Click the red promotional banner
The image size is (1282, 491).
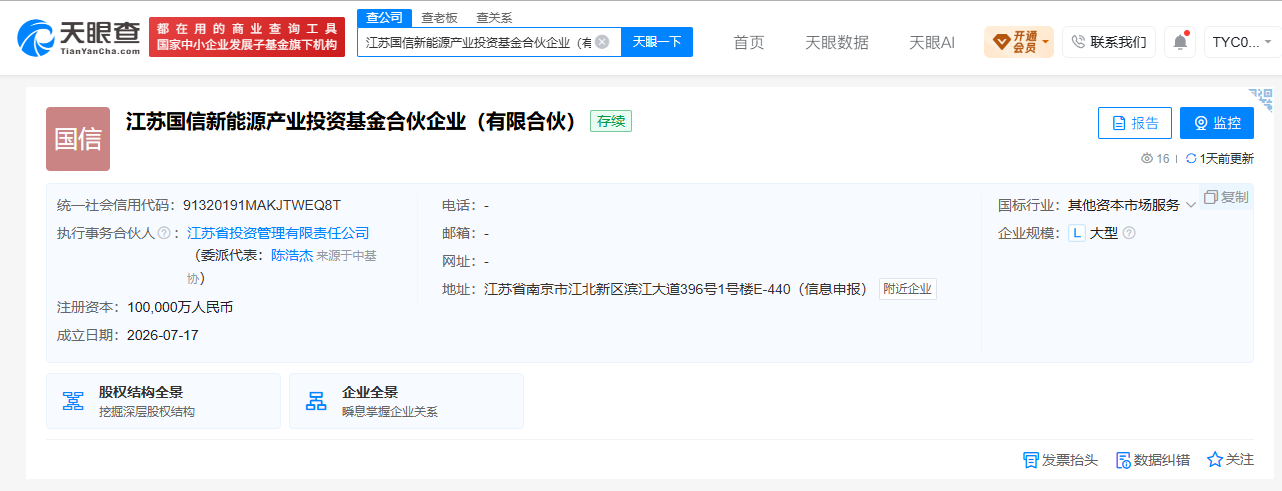pyautogui.click(x=247, y=37)
